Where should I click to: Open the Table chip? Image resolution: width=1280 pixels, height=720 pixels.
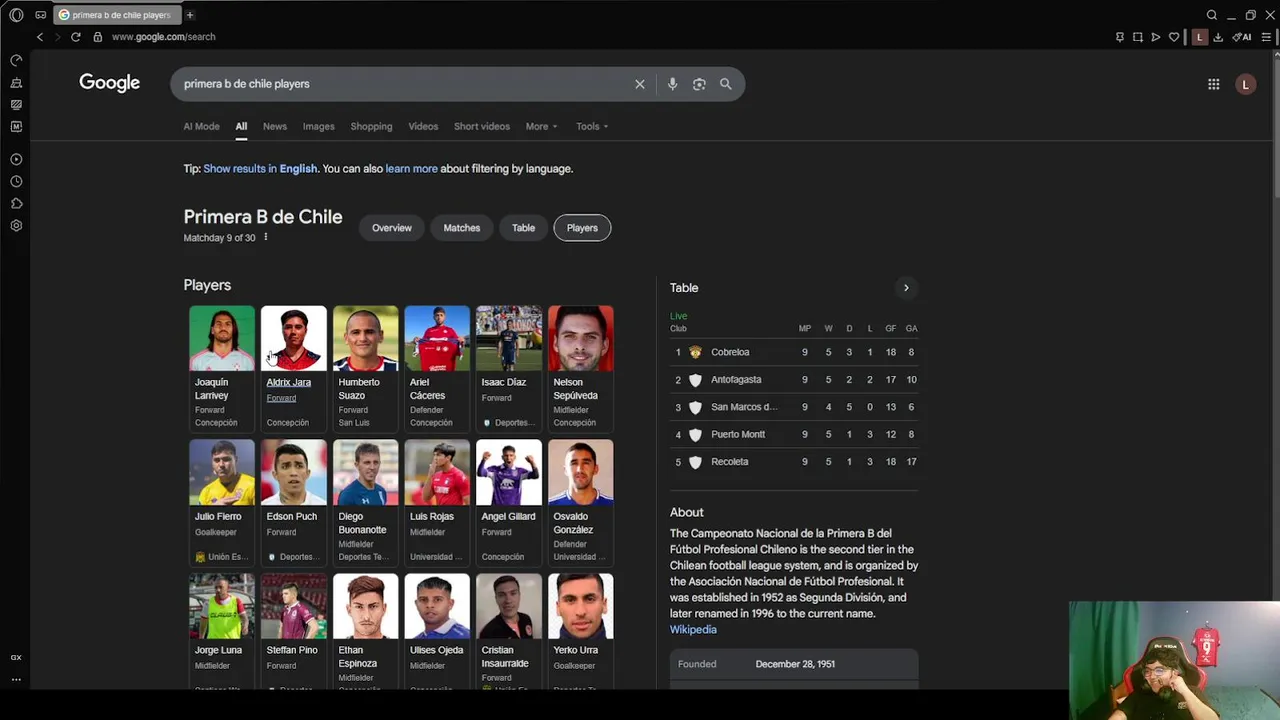pos(524,228)
